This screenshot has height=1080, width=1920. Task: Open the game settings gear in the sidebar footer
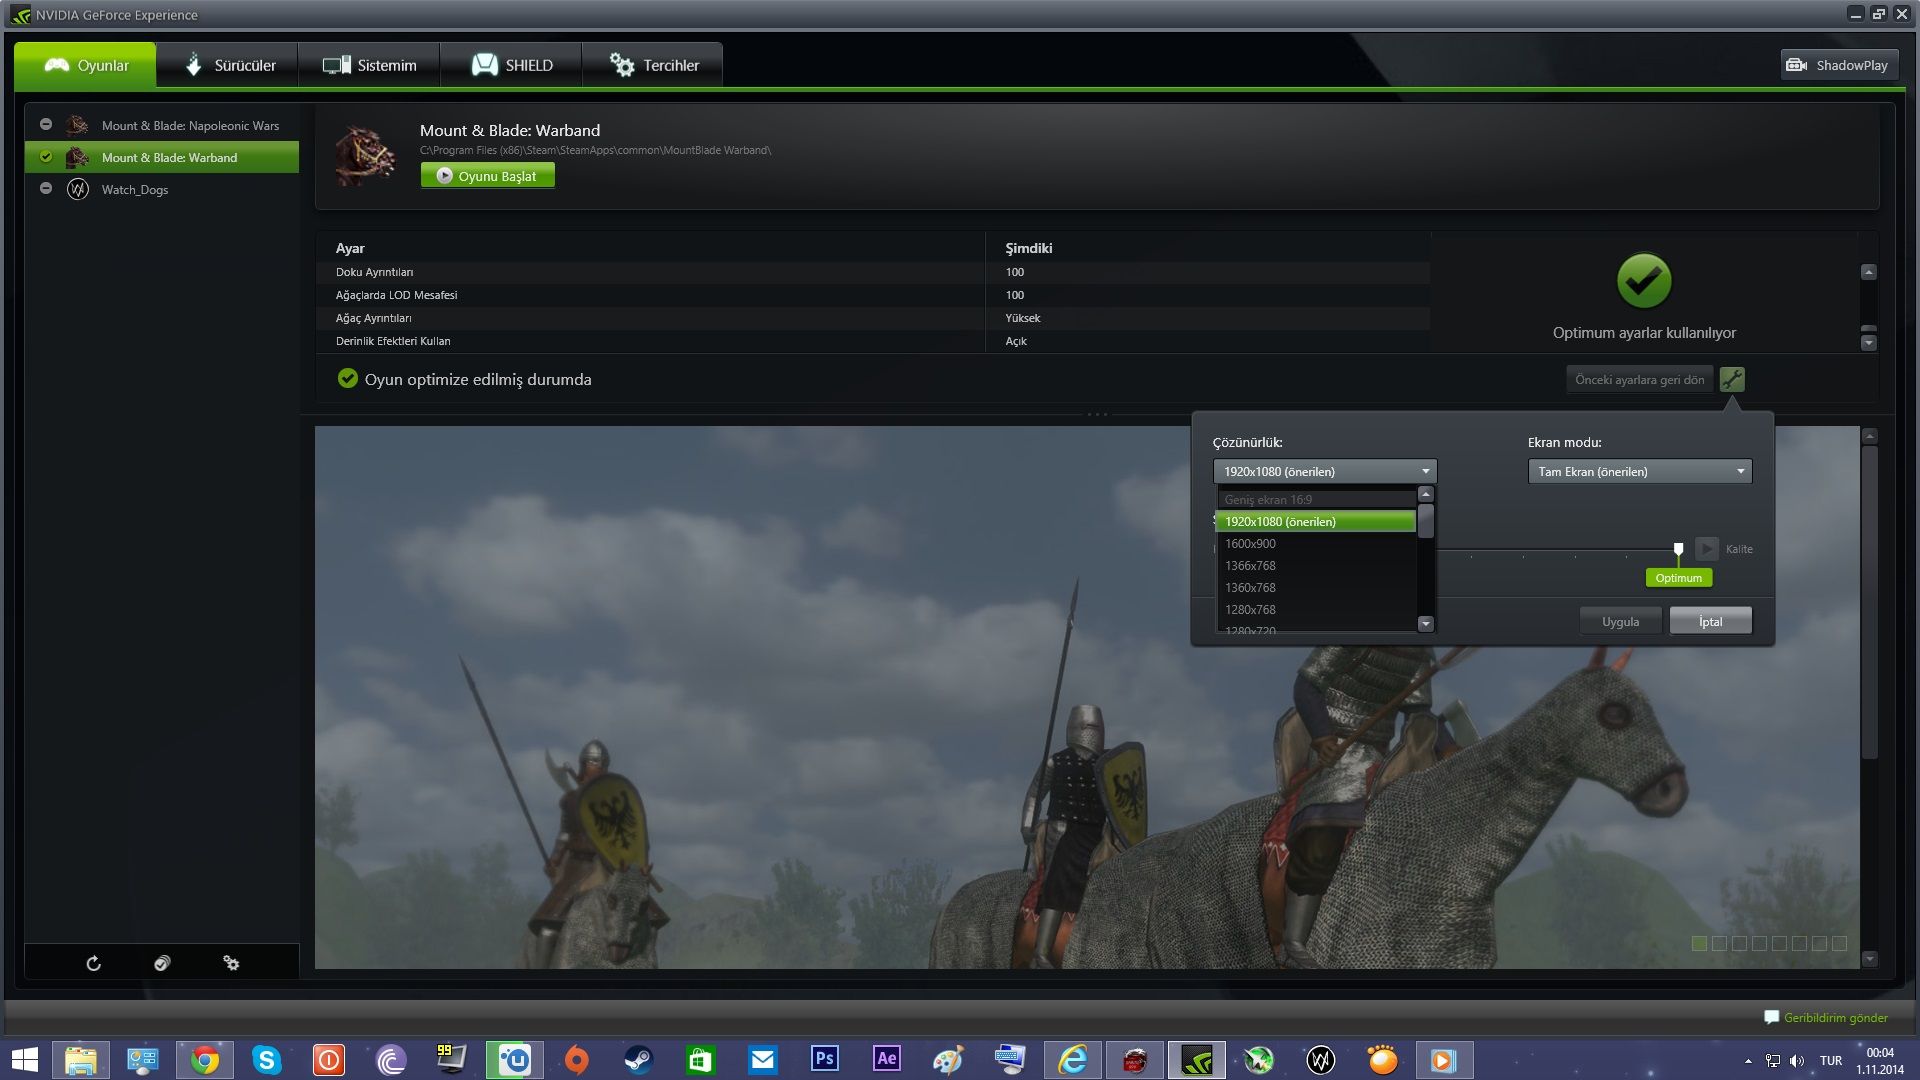point(231,963)
